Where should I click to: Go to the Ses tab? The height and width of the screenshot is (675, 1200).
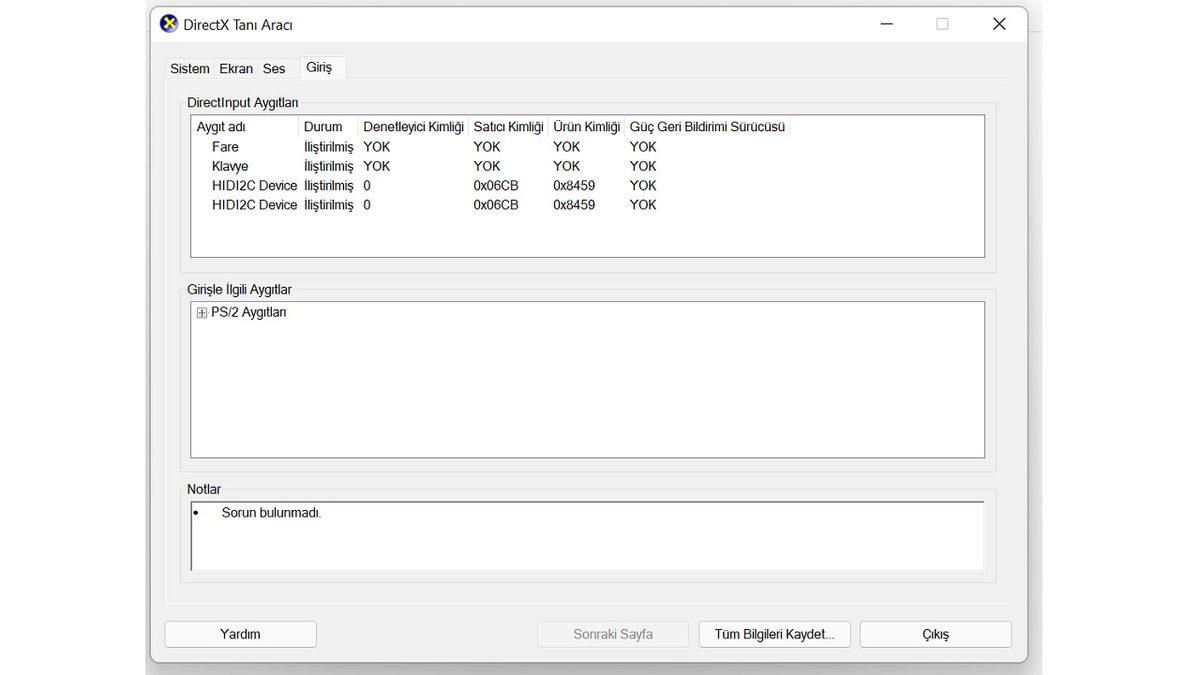pyautogui.click(x=274, y=69)
